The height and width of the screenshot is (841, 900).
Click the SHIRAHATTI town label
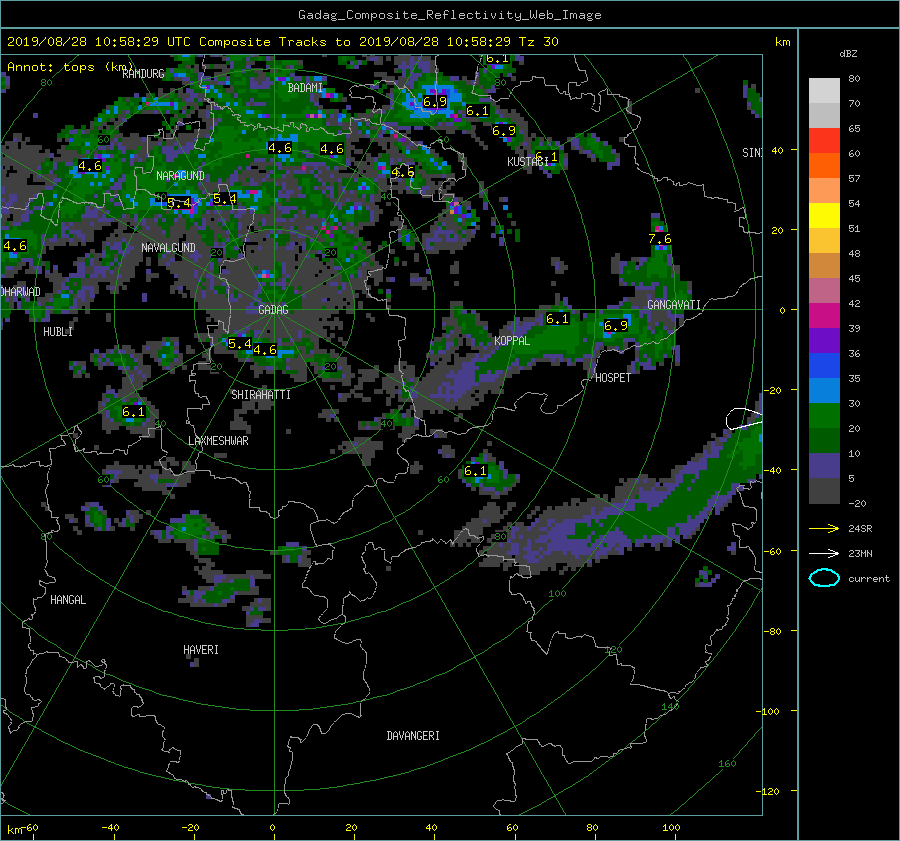click(x=261, y=395)
